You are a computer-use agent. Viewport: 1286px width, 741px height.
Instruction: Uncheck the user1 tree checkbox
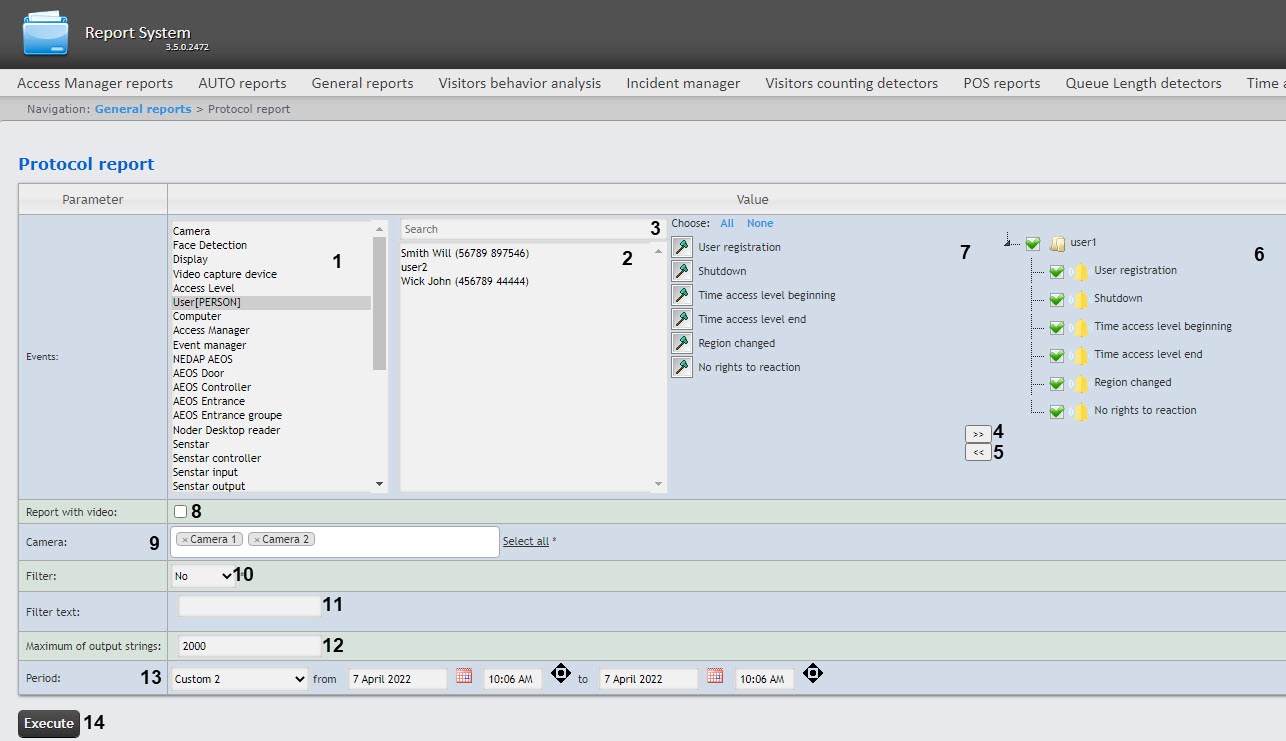(1033, 243)
